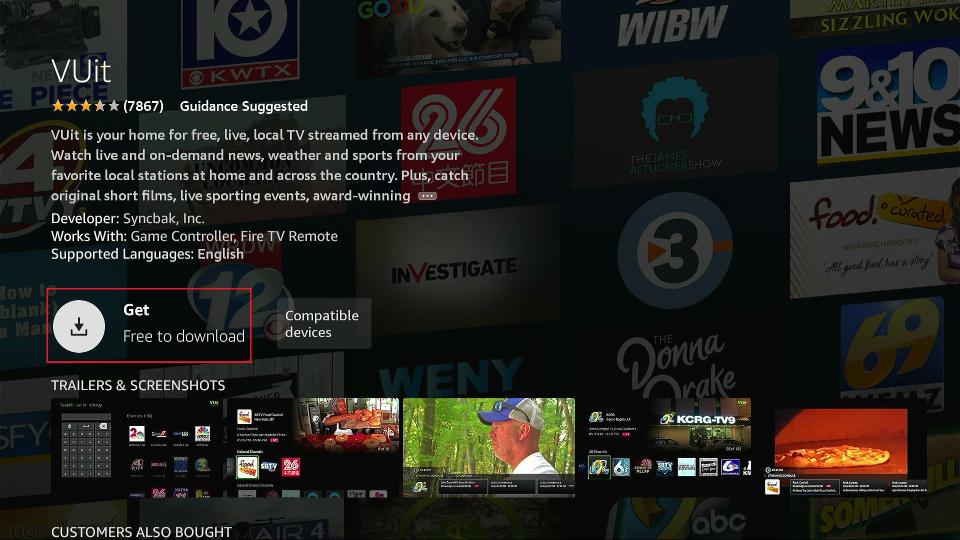Click the star rating icons
This screenshot has height=540, width=960.
coord(85,106)
